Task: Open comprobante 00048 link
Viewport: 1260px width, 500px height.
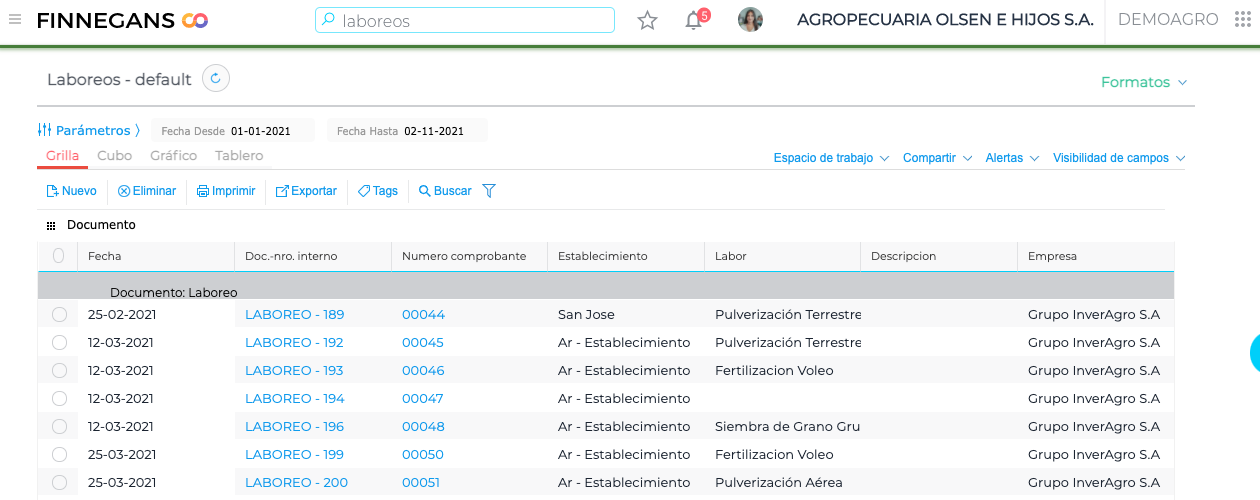Action: pyautogui.click(x=423, y=426)
